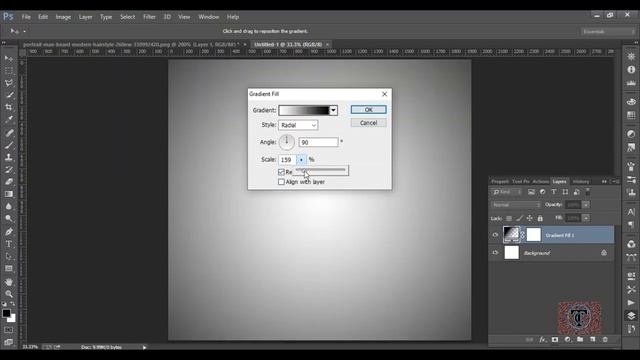
Task: Select the Gradient tool in toolbox
Action: 9,194
